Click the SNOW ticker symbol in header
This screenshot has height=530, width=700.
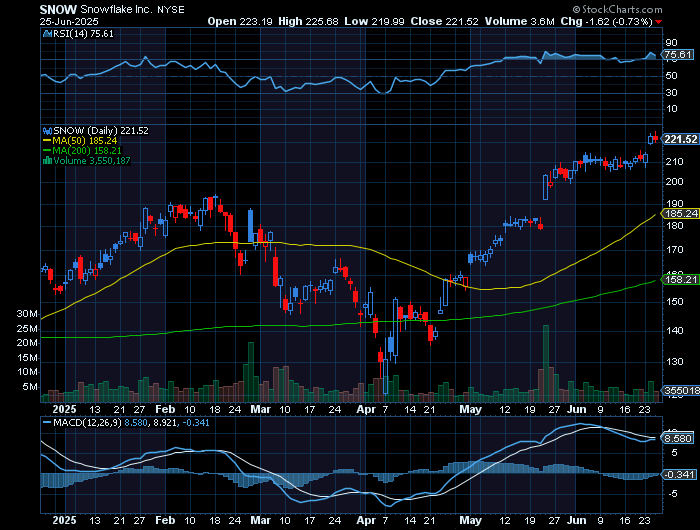58,9
